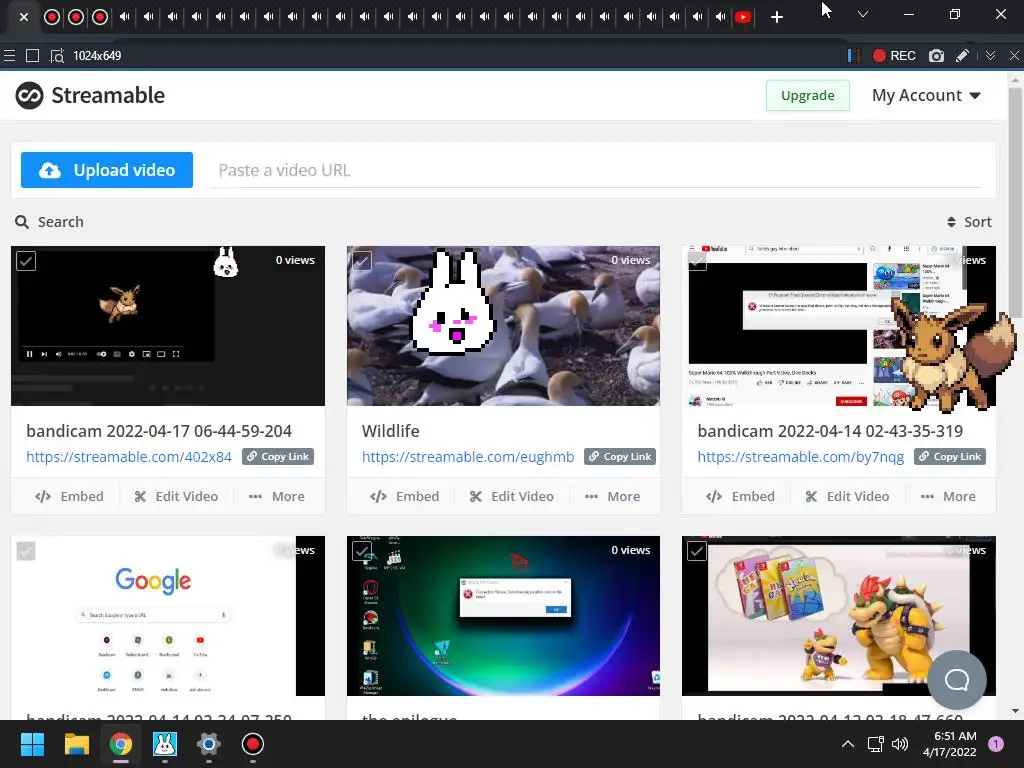Copy Link for Wildlife video
This screenshot has height=768, width=1024.
620,456
